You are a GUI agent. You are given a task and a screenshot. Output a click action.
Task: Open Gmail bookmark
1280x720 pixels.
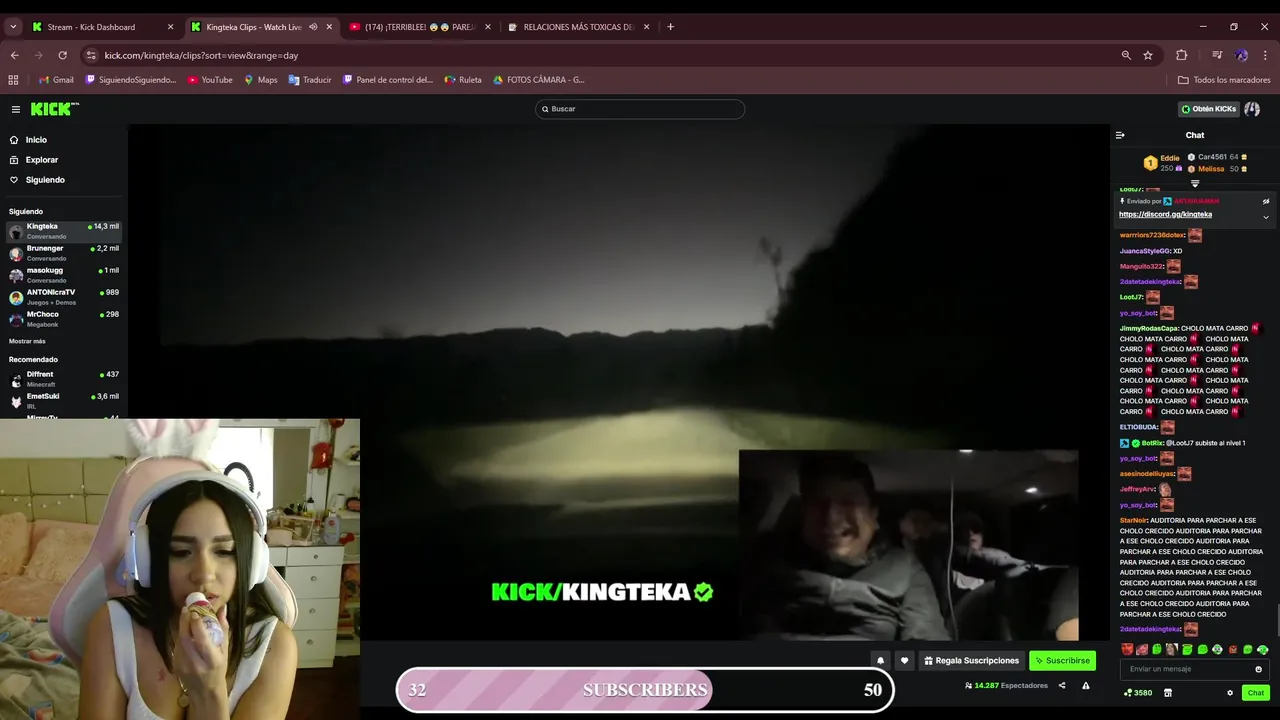(56, 80)
